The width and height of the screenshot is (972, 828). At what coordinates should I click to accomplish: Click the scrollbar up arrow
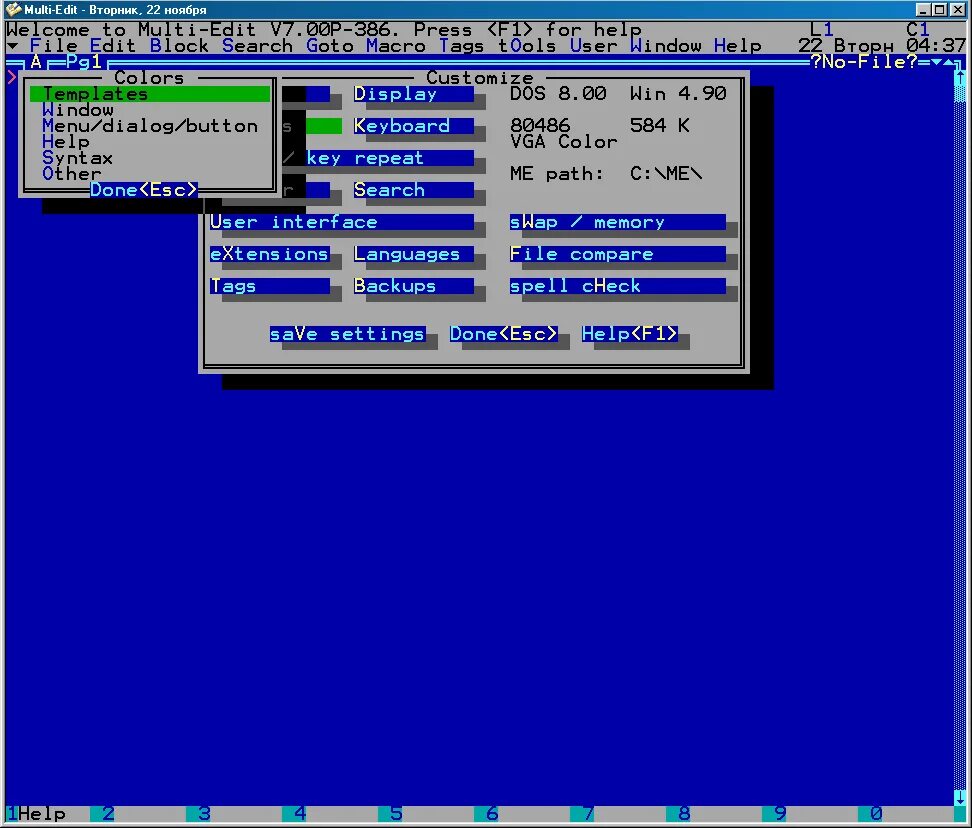960,77
